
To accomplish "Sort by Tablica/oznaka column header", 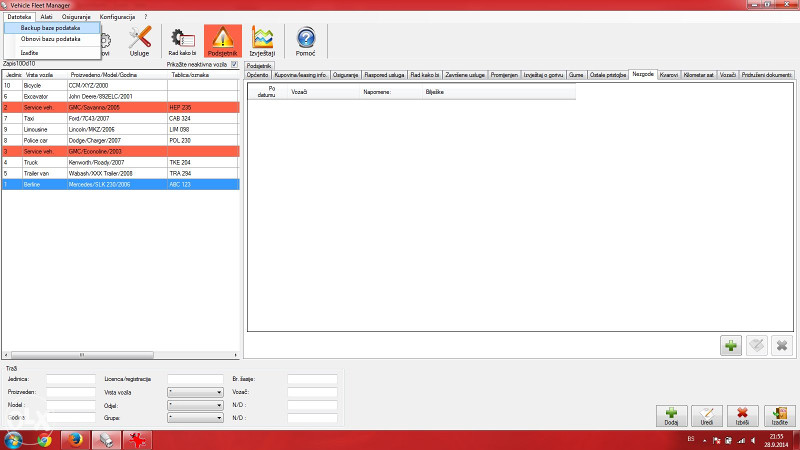I will coord(203,75).
